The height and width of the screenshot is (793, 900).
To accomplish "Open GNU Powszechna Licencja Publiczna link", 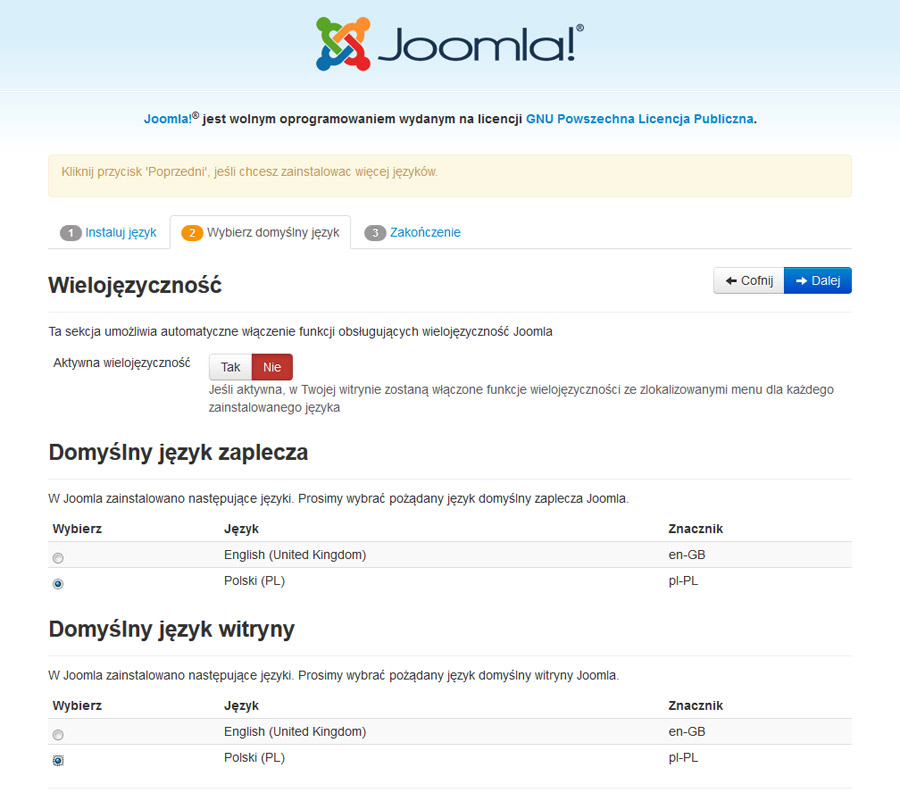I will (x=639, y=119).
